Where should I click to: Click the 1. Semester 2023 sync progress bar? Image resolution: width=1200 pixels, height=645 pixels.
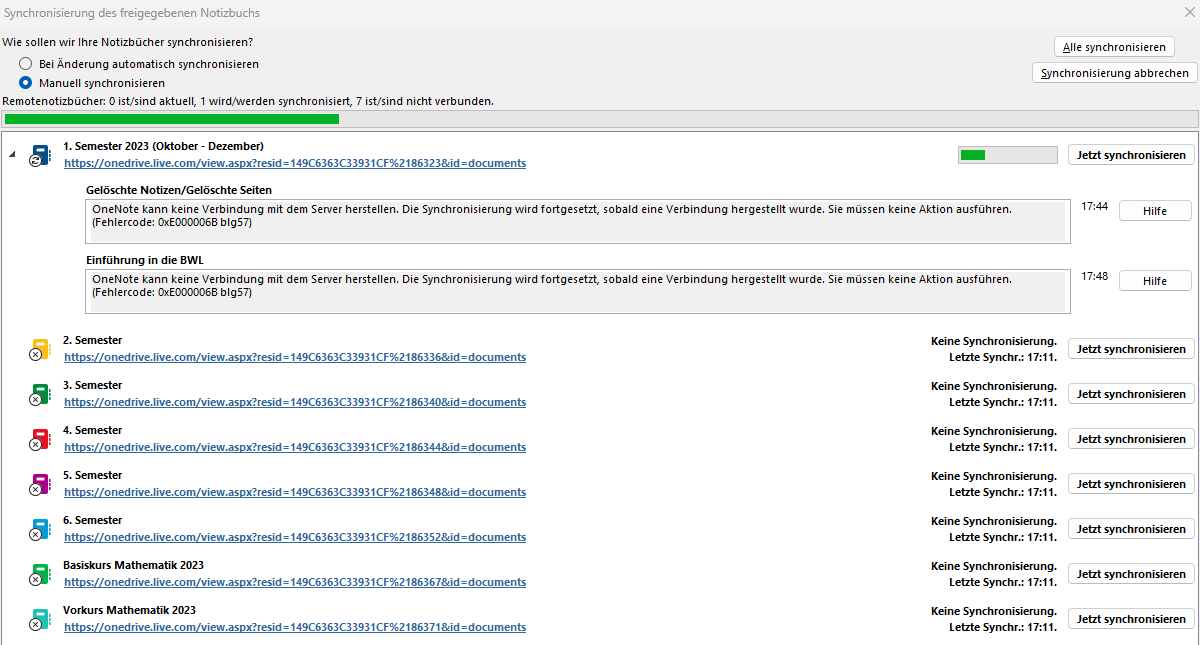1007,155
